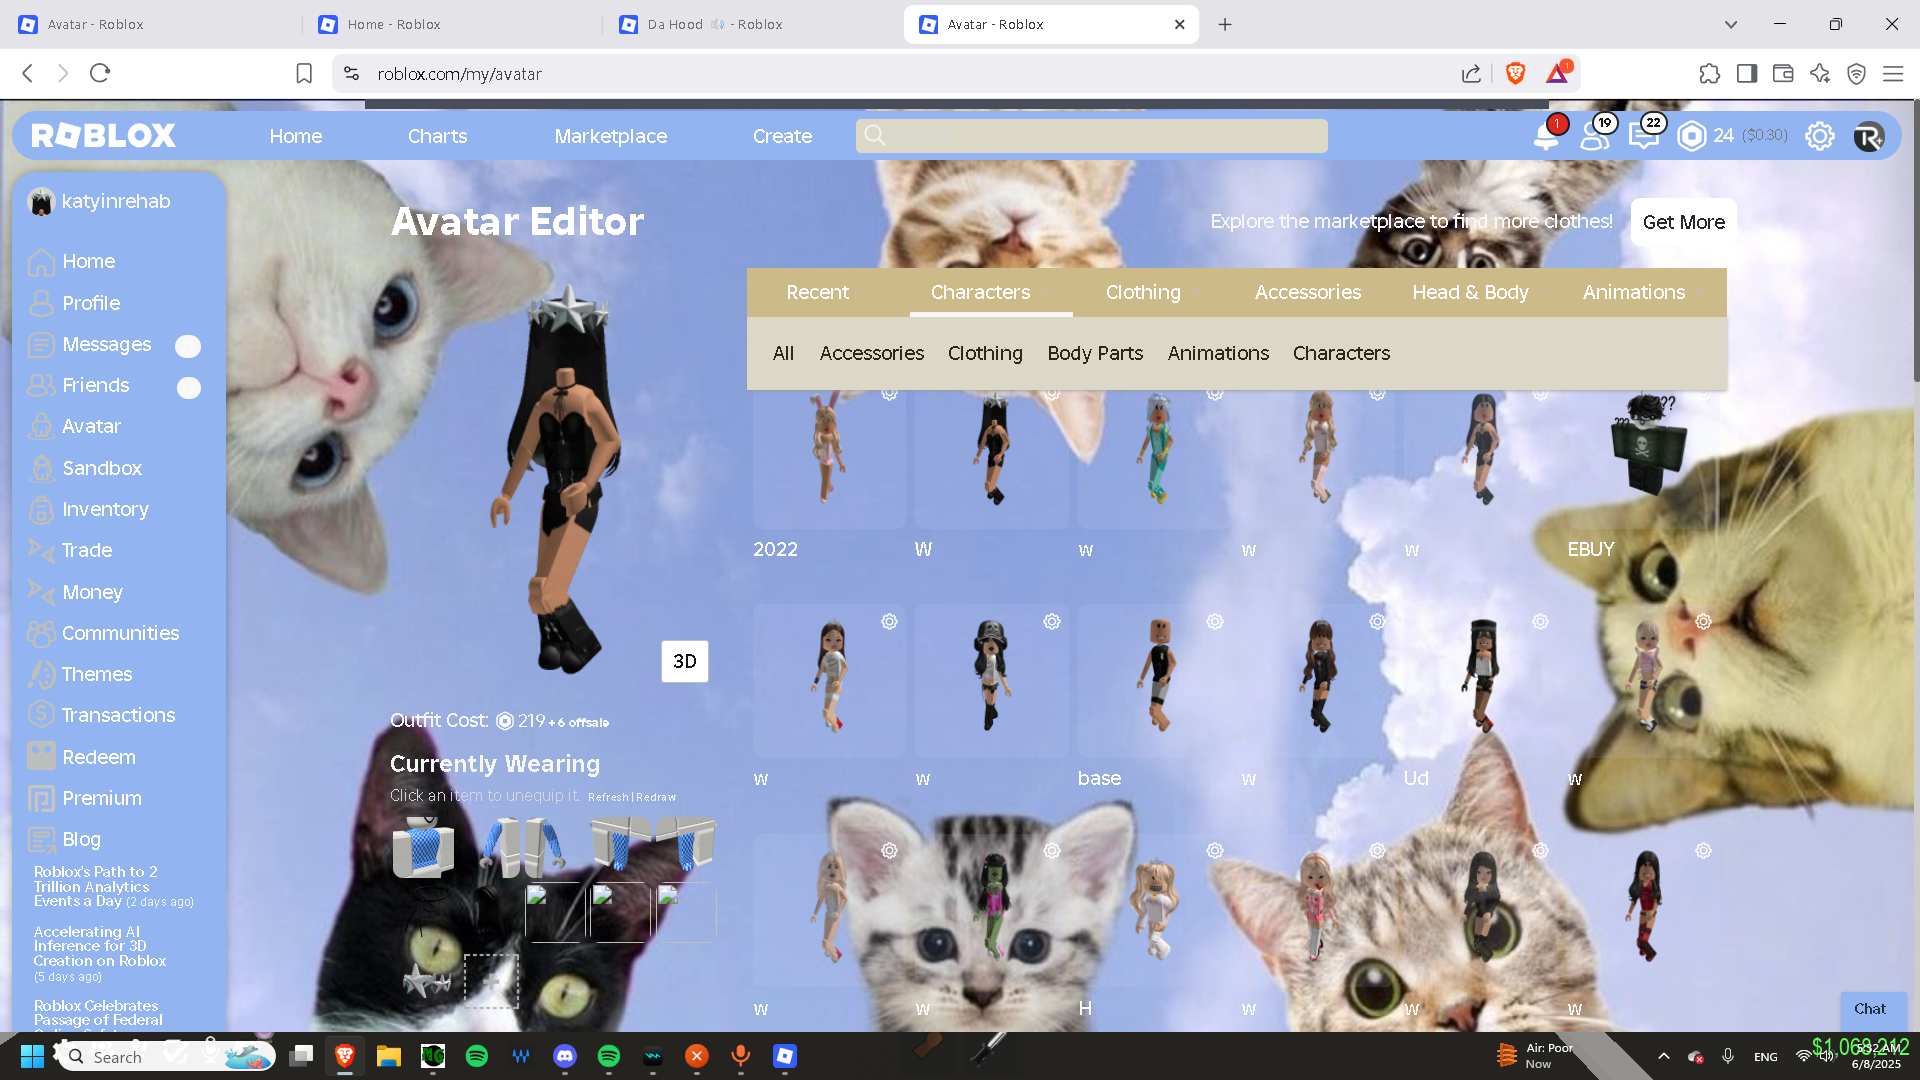Open the Accelerating AI Inference blog post
Viewport: 1920px width, 1080px height.
[100, 954]
